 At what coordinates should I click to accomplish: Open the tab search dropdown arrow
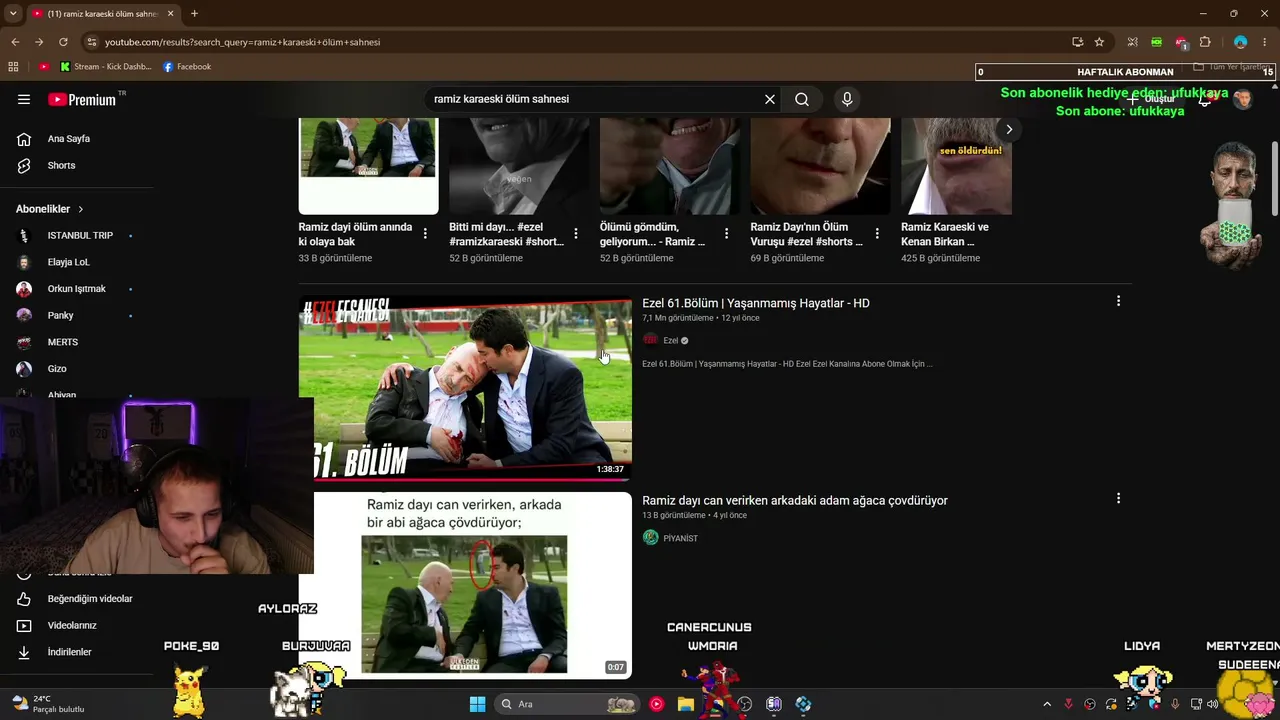pos(13,13)
